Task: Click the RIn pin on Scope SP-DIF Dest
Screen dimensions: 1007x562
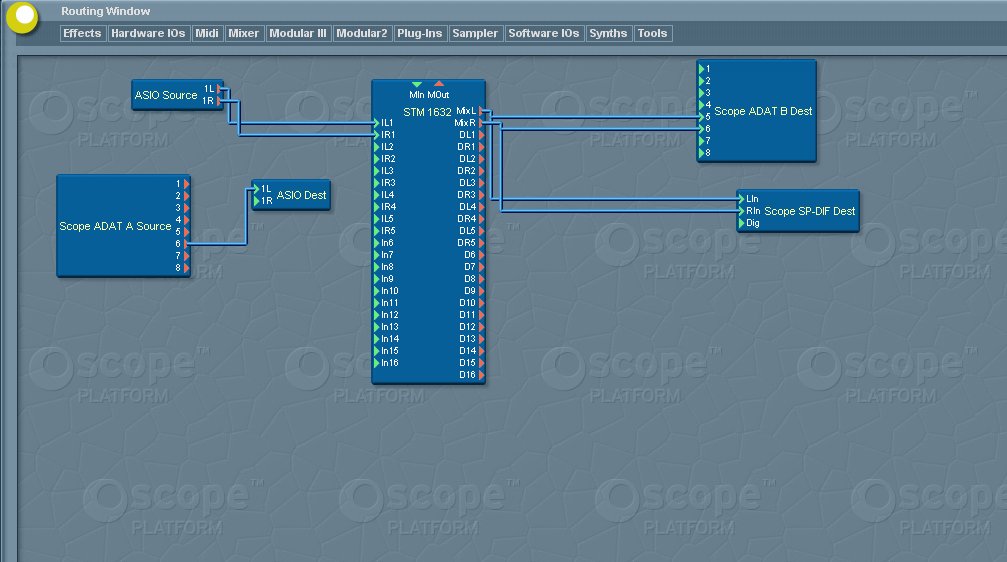Action: pyautogui.click(x=741, y=211)
